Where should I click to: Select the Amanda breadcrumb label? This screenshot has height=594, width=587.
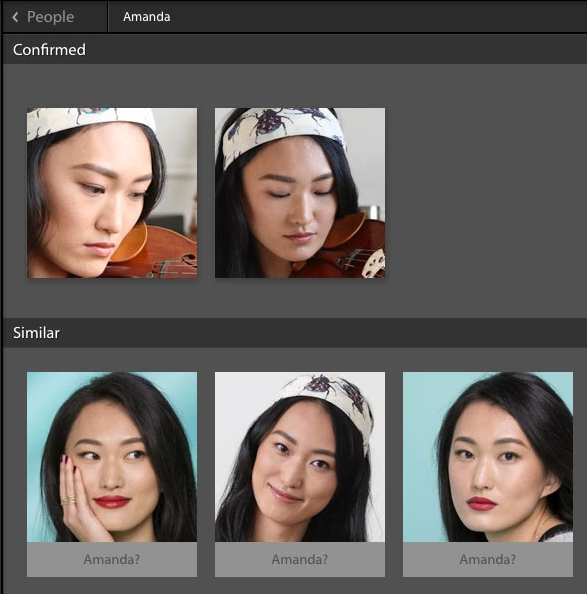coord(147,17)
